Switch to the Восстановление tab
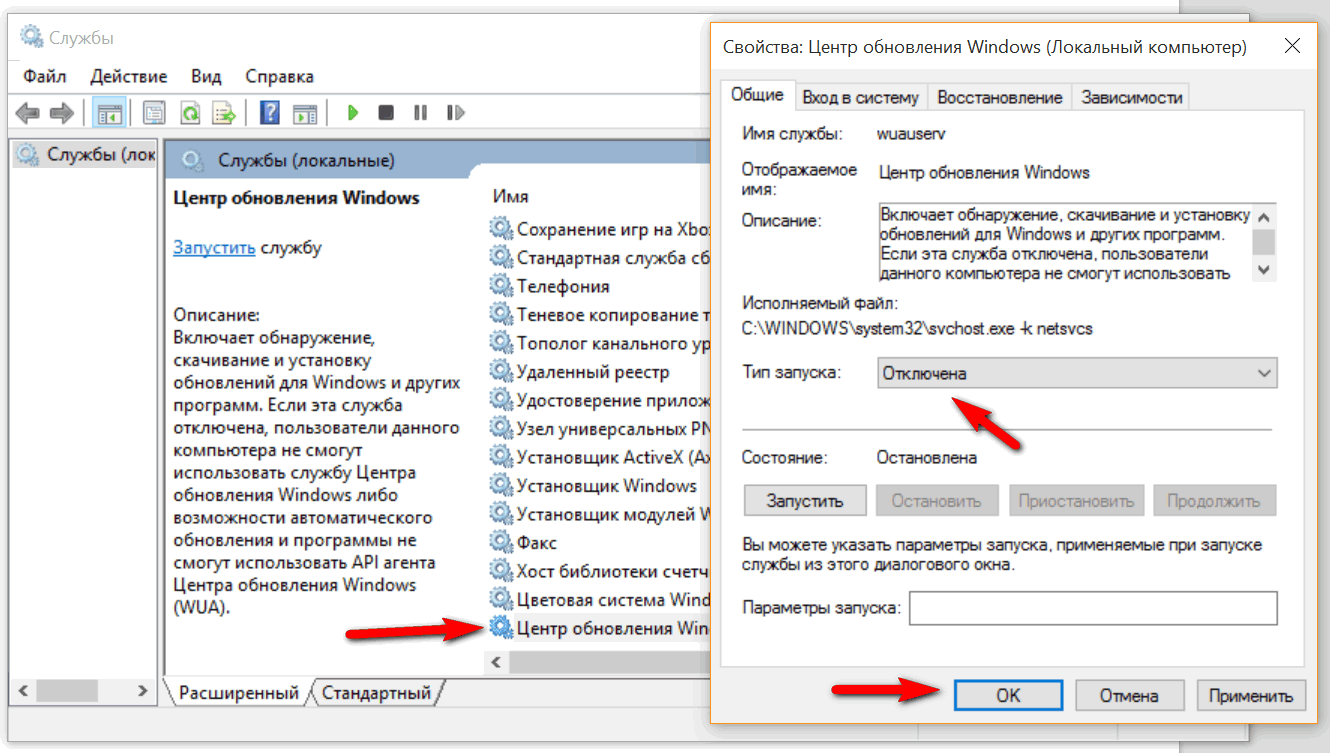 pos(999,97)
